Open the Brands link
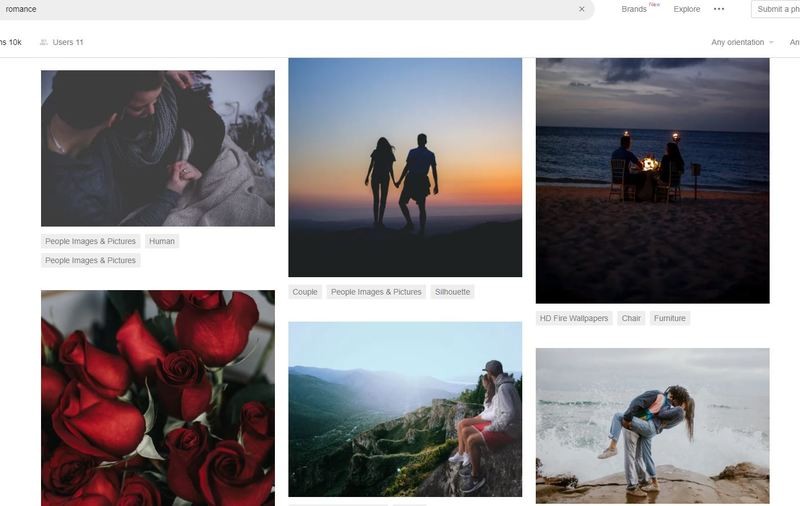 634,9
